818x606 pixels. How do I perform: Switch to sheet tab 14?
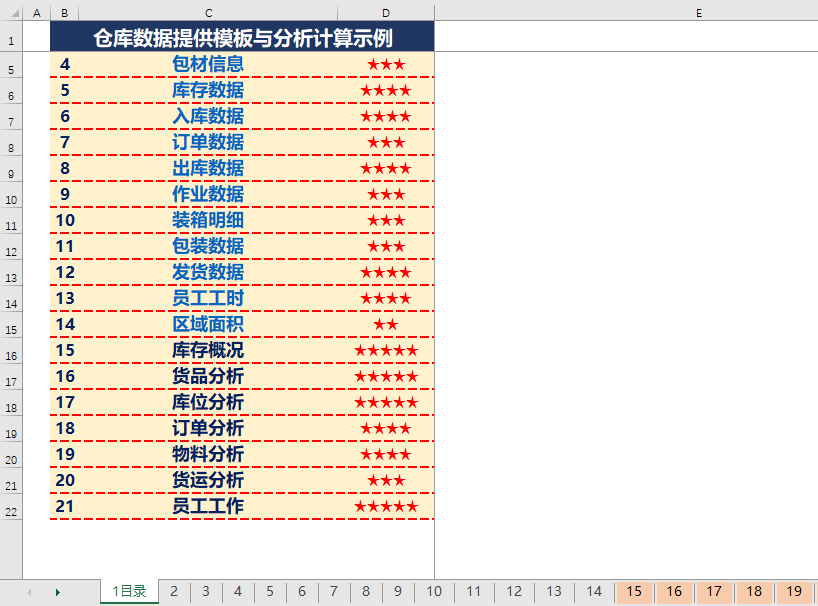point(594,591)
